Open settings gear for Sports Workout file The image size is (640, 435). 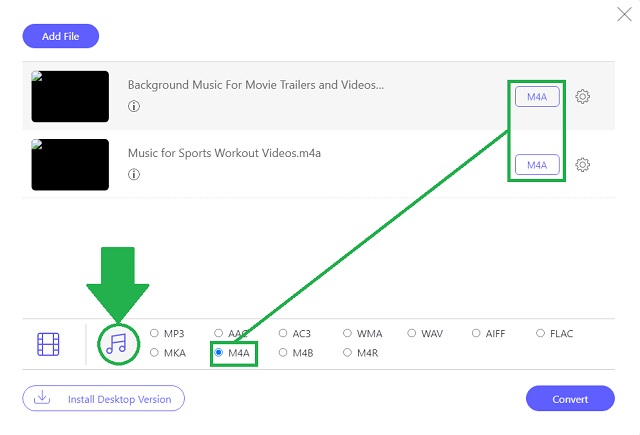point(582,165)
